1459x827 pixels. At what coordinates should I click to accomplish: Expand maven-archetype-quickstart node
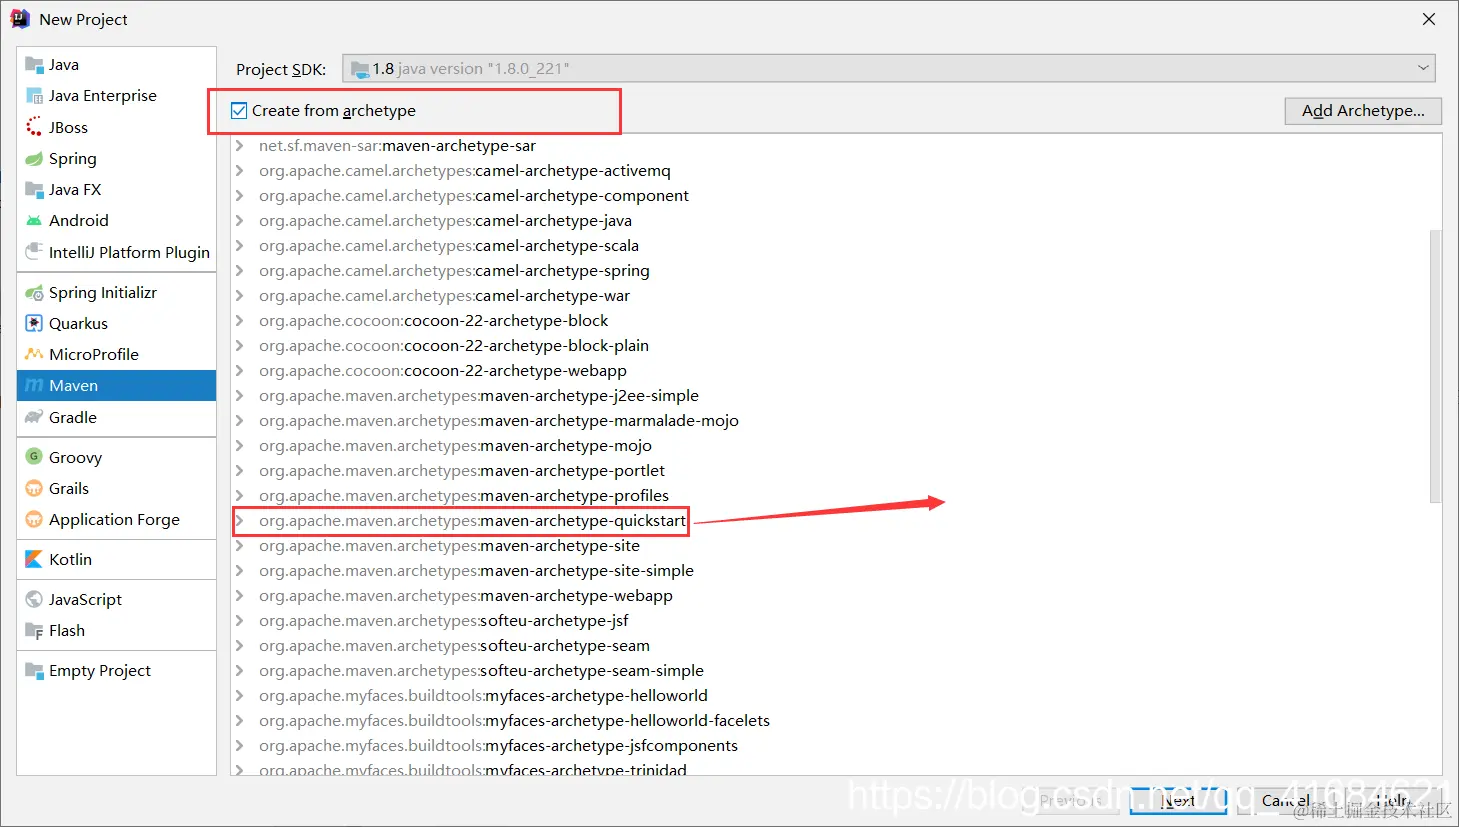[240, 520]
